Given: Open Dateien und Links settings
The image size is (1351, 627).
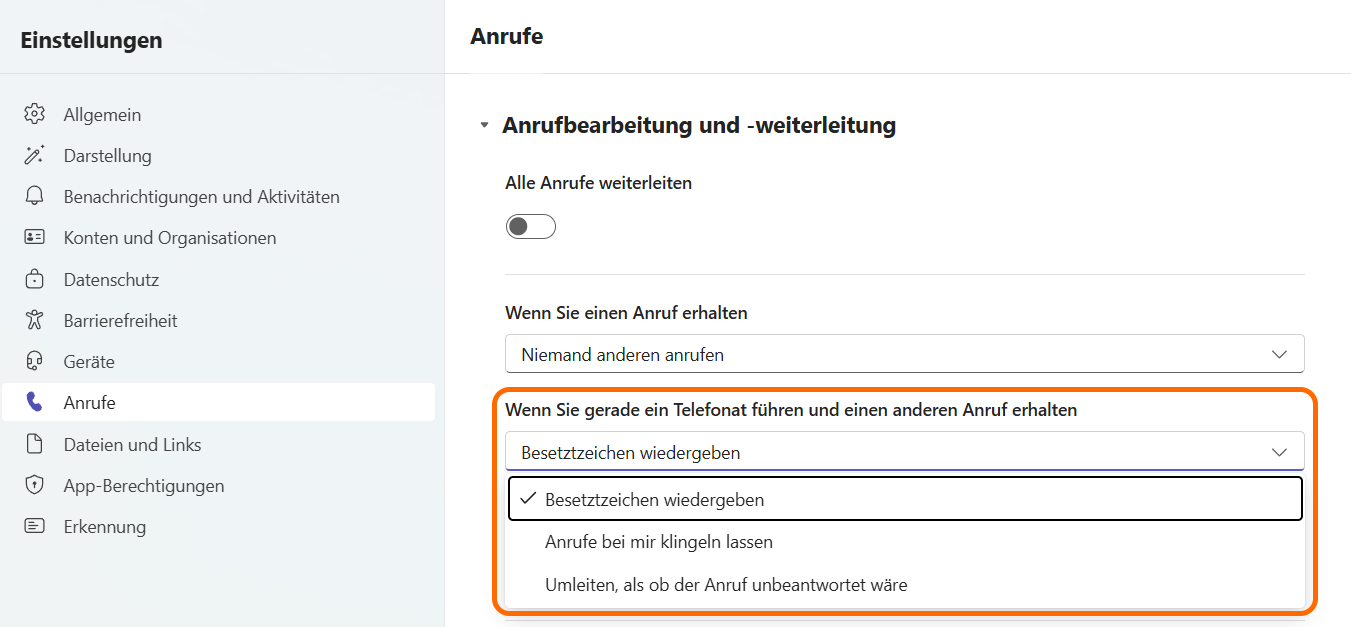Looking at the screenshot, I should 132,445.
